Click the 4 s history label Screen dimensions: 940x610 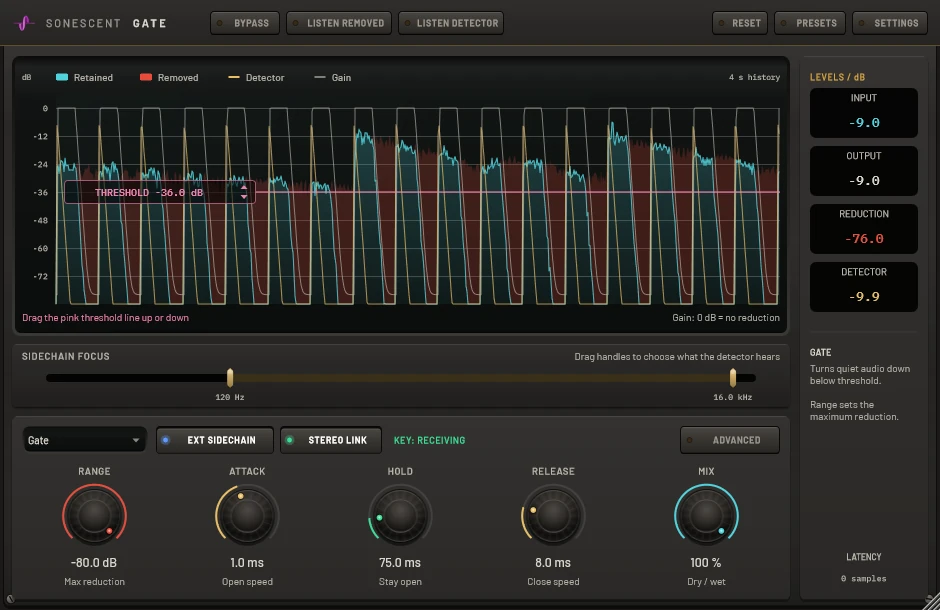pyautogui.click(x=754, y=77)
